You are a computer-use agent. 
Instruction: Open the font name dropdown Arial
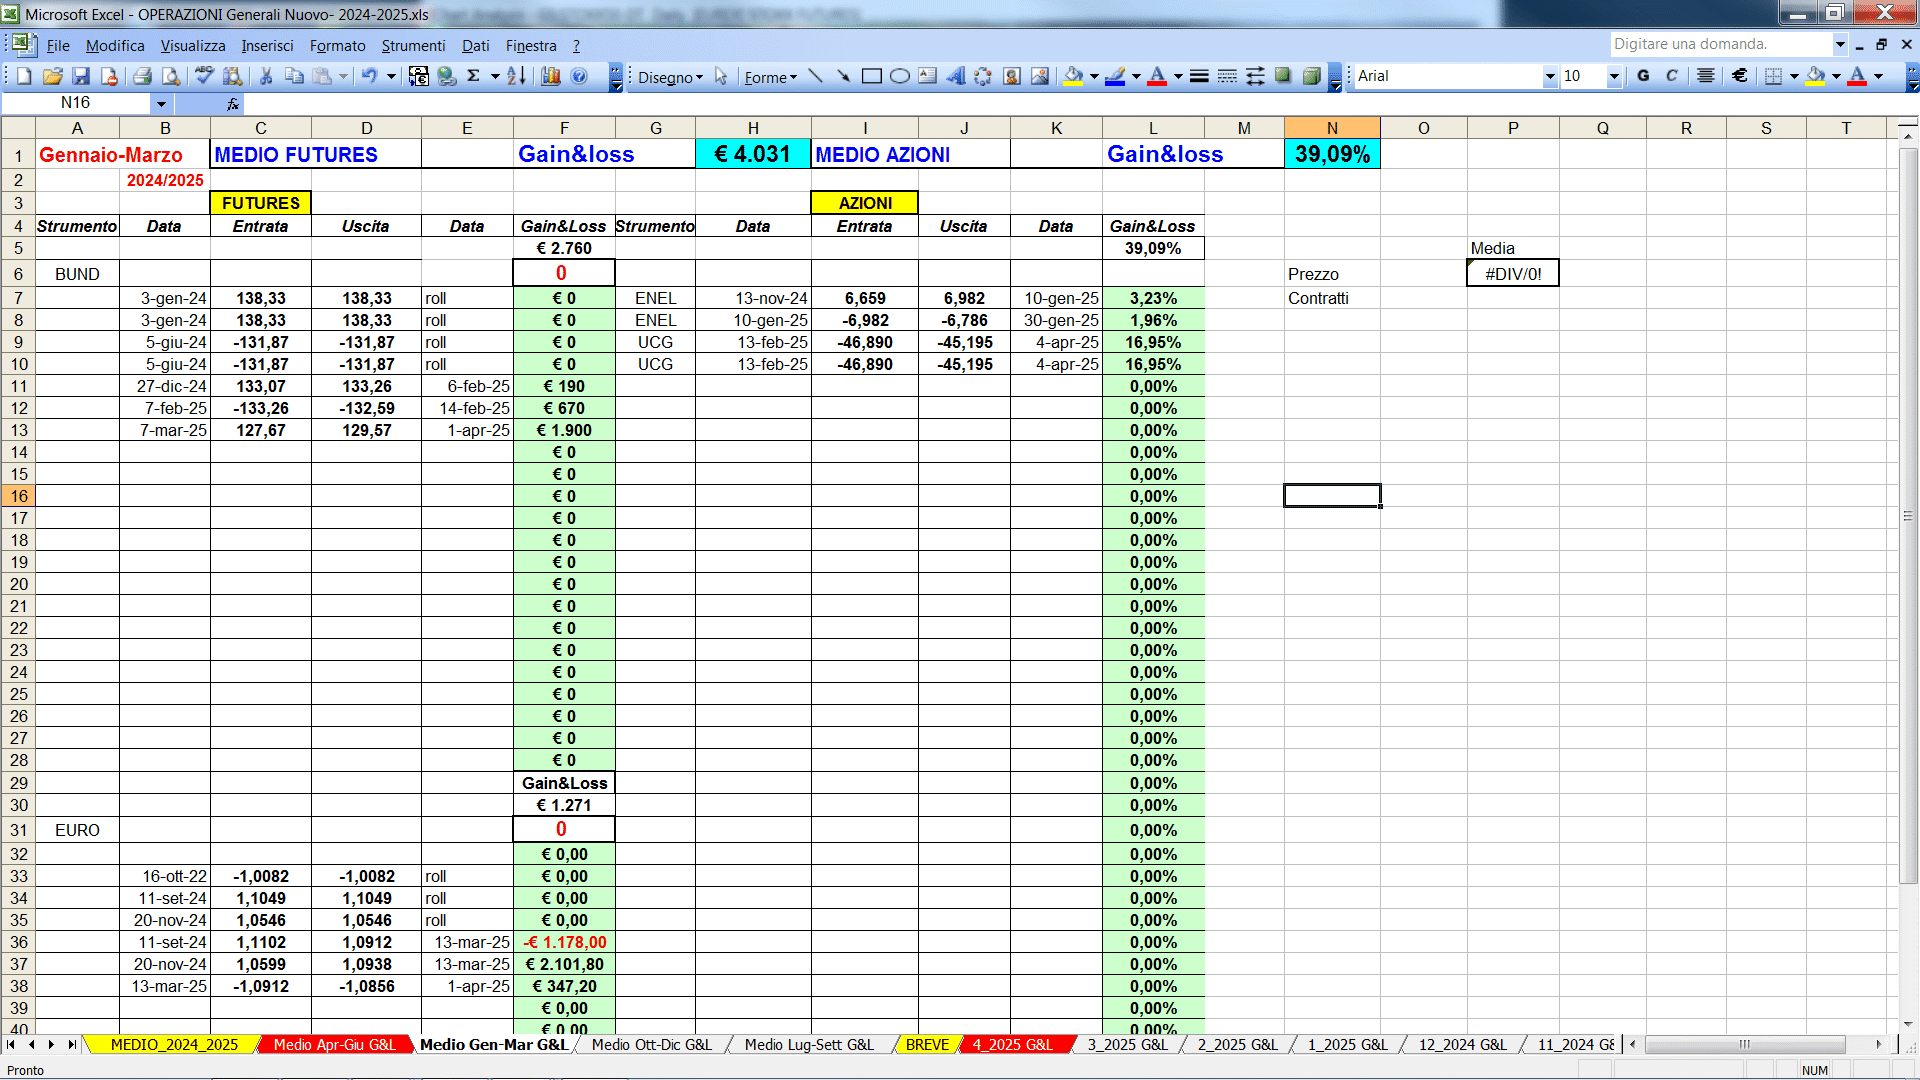(1550, 76)
